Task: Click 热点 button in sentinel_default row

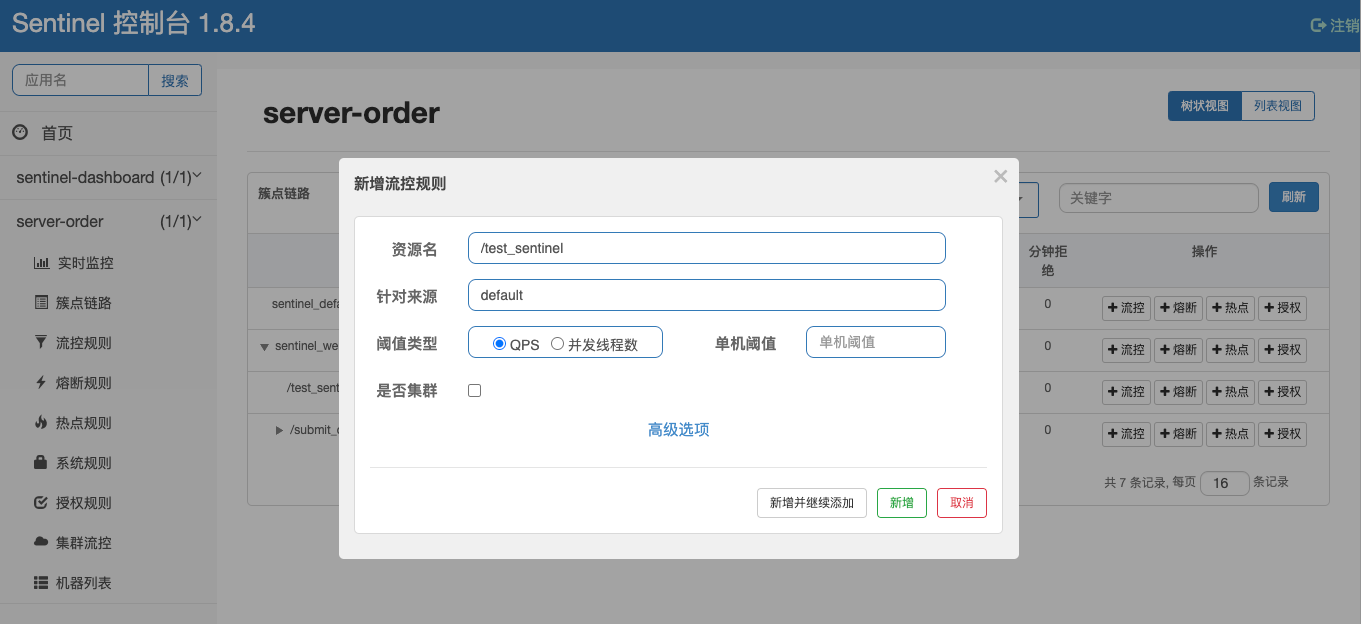Action: (x=1230, y=308)
